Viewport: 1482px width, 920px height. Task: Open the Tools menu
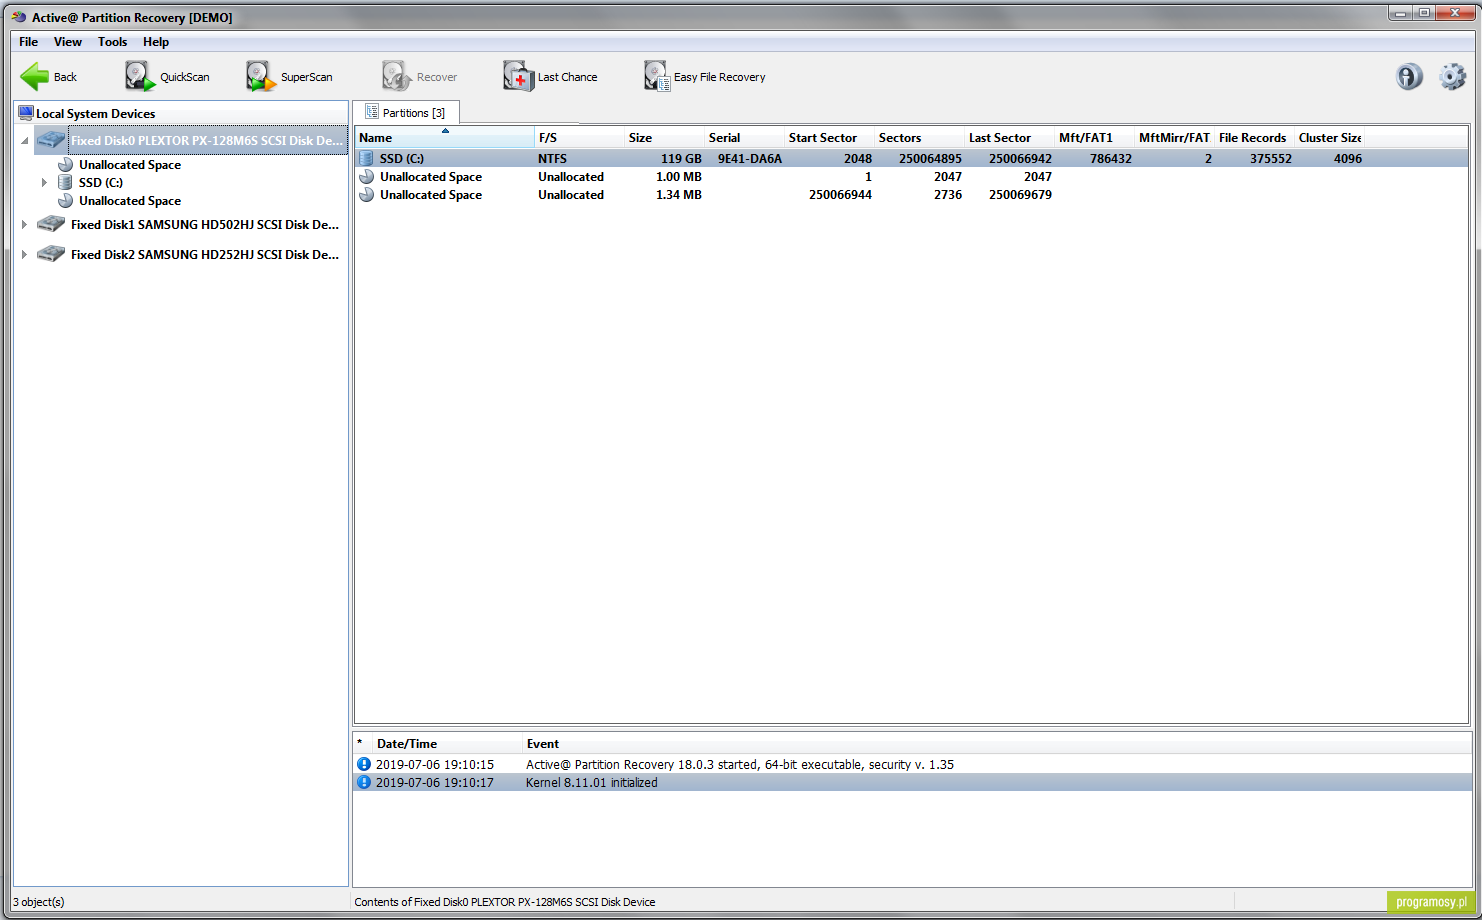pos(112,42)
